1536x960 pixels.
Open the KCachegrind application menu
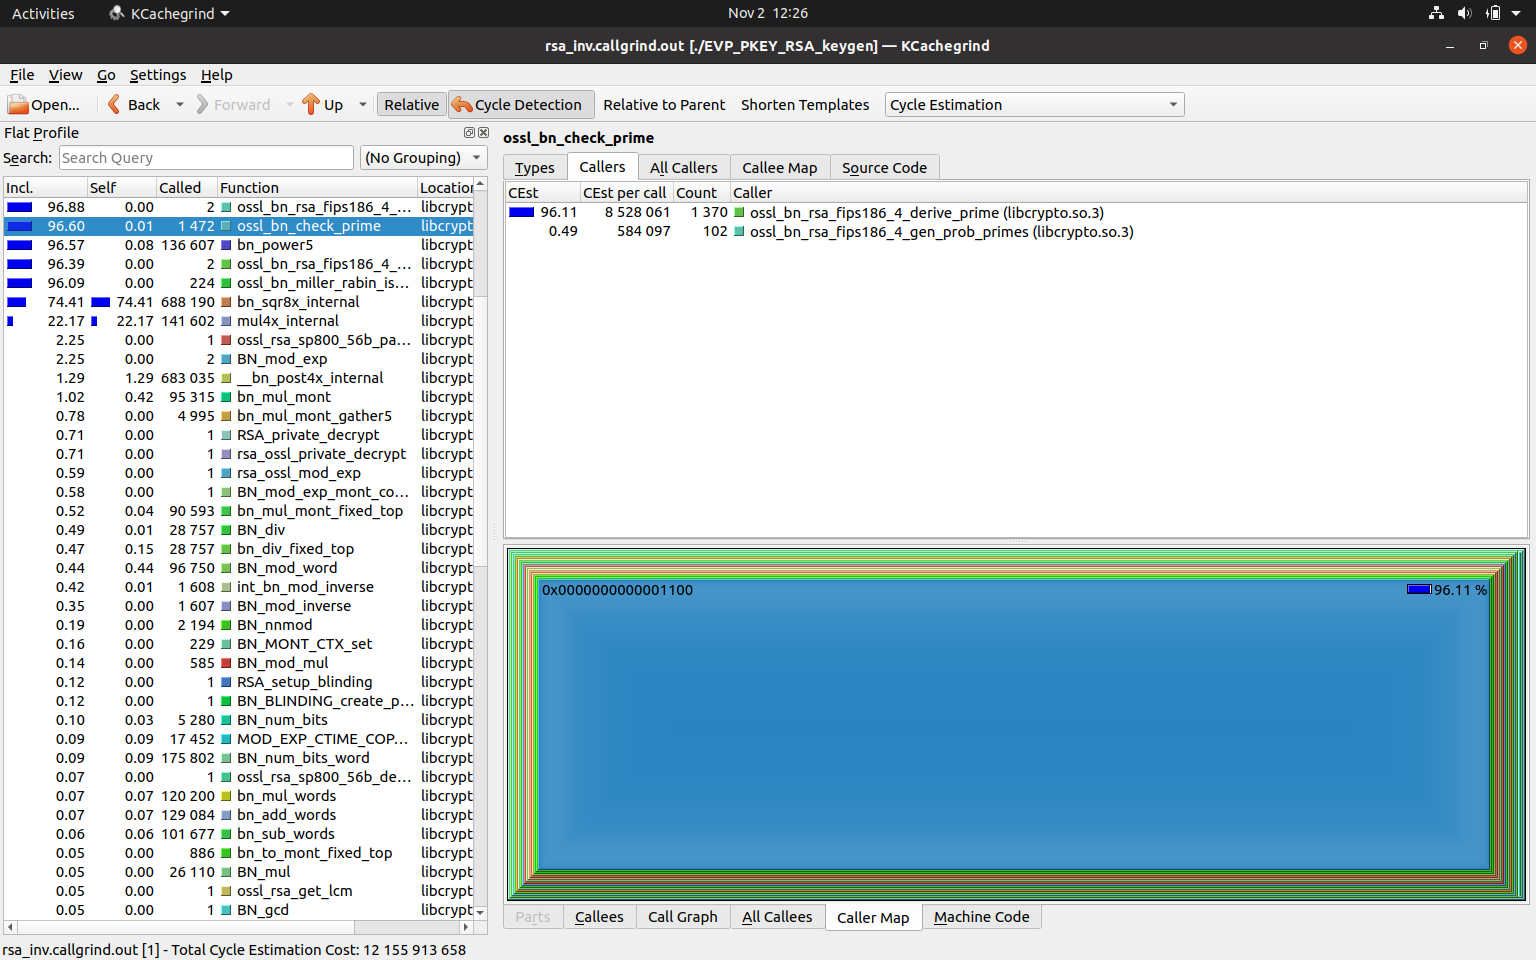(x=170, y=13)
